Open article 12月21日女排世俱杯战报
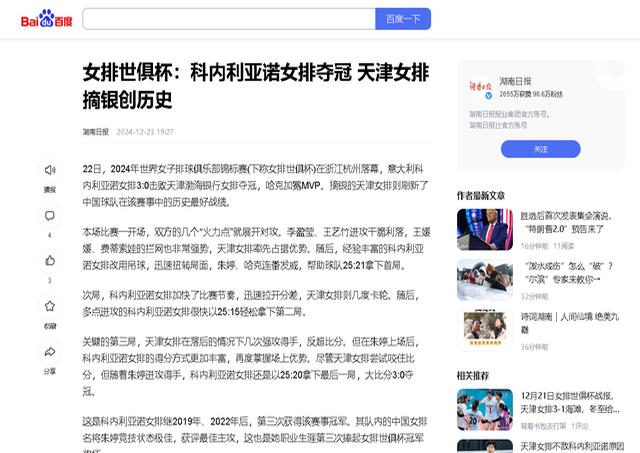This screenshot has height=453, width=640. pos(570,402)
